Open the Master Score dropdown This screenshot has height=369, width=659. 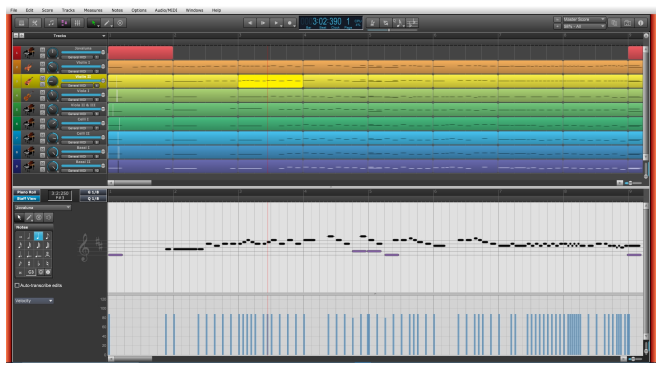[x=584, y=19]
